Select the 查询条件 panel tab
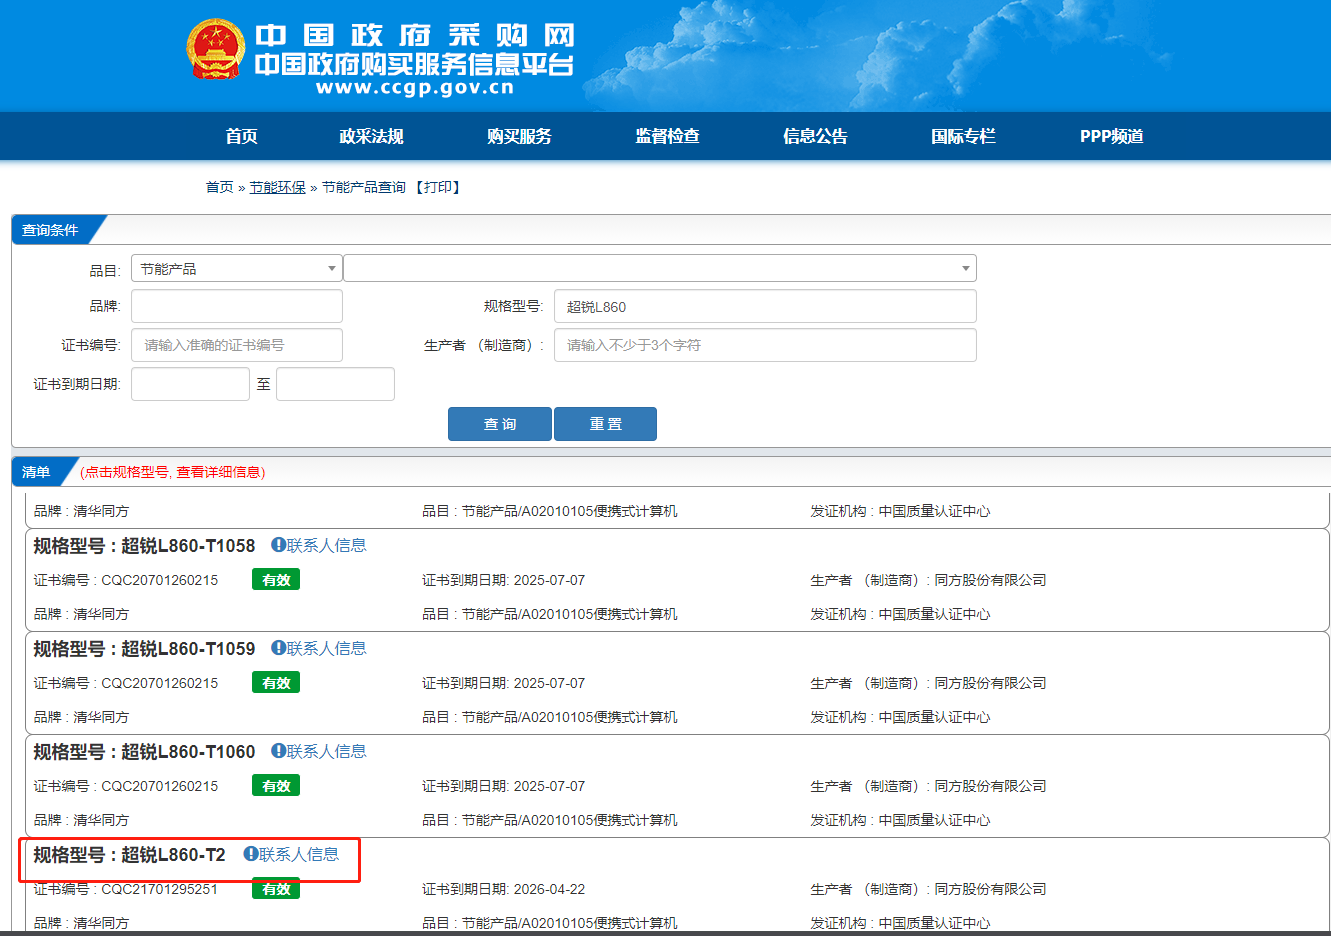 pyautogui.click(x=52, y=230)
